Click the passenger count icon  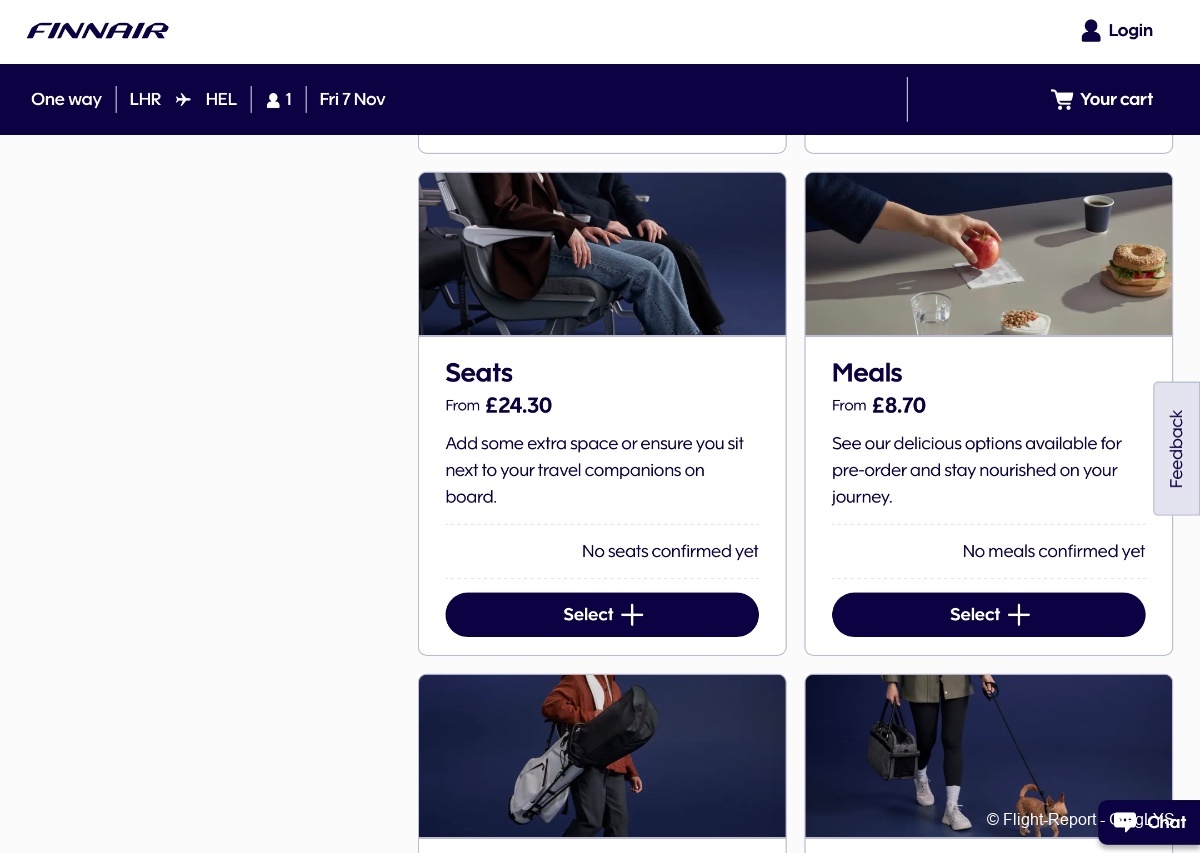273,100
